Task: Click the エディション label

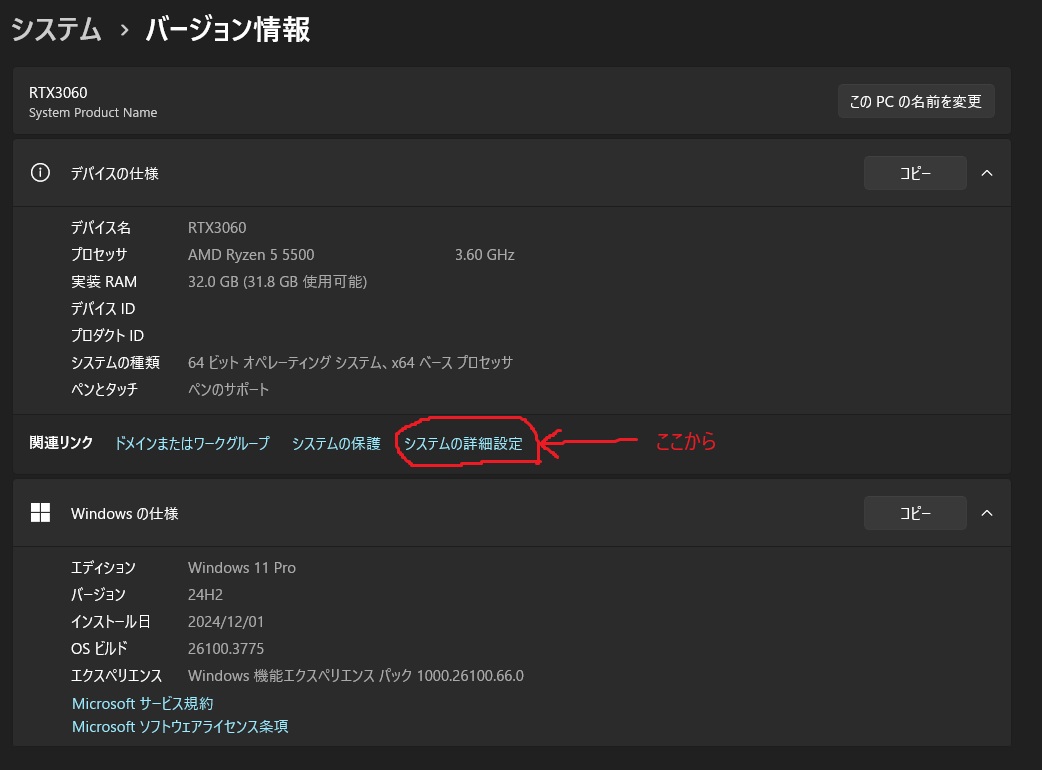Action: coord(103,567)
